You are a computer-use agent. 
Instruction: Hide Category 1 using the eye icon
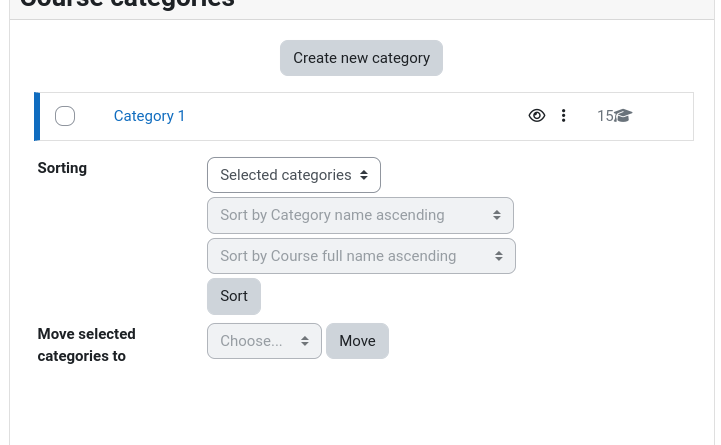pyautogui.click(x=537, y=115)
